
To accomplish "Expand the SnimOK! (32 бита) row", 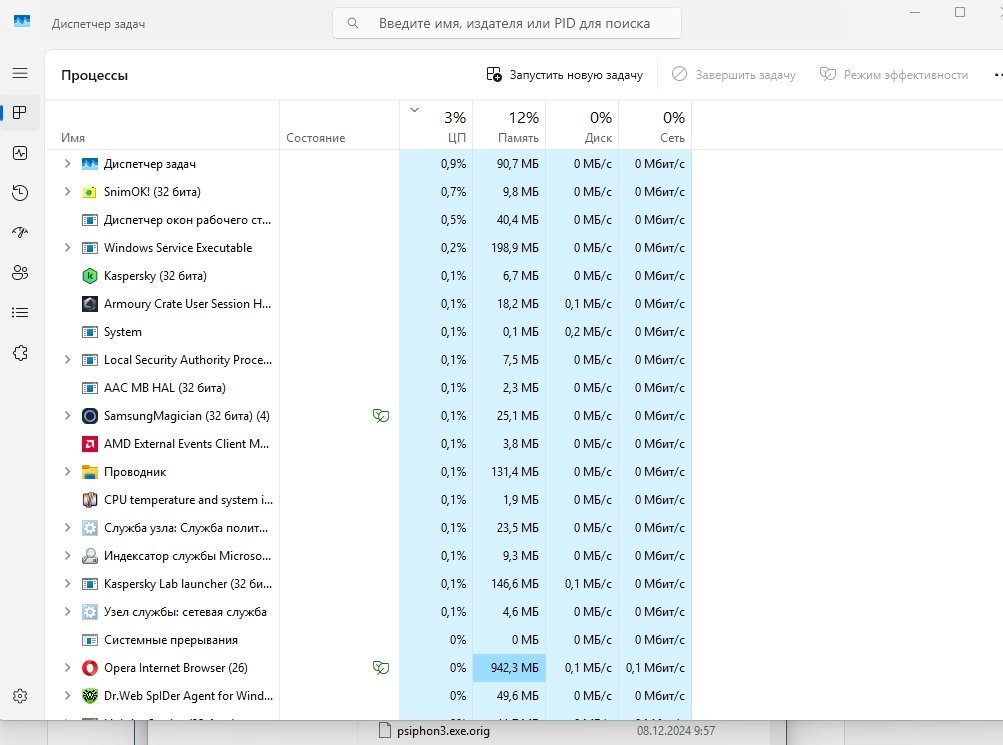I will tap(67, 192).
